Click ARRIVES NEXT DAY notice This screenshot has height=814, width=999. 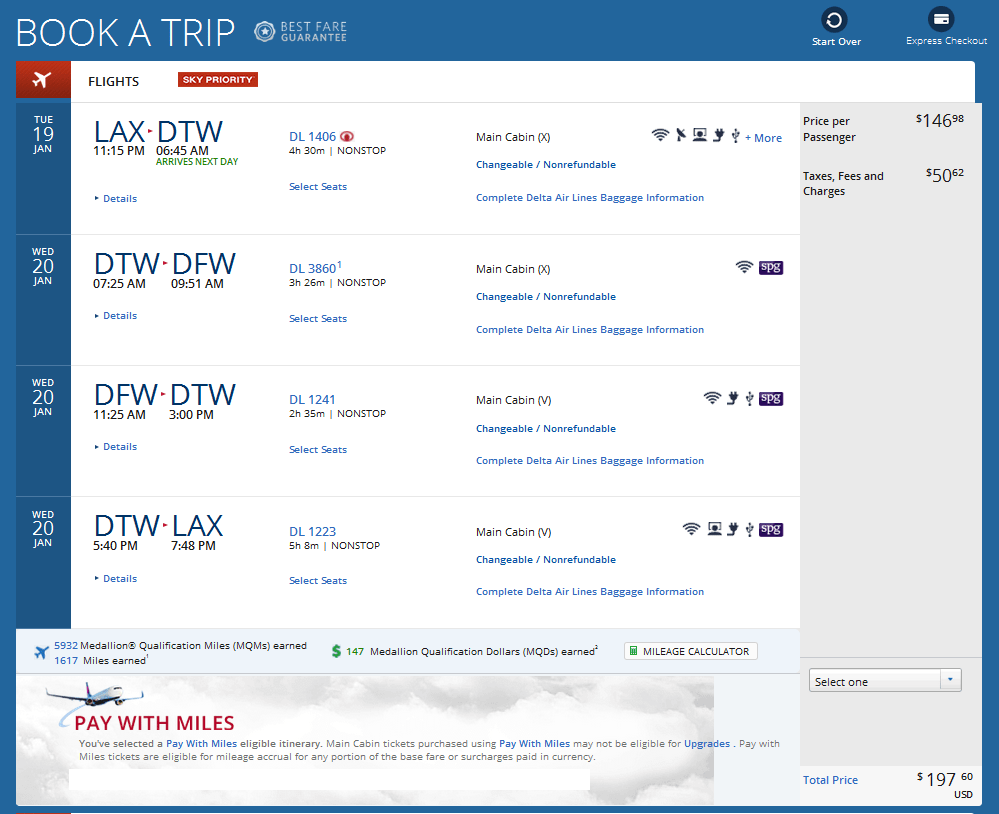pyautogui.click(x=197, y=162)
